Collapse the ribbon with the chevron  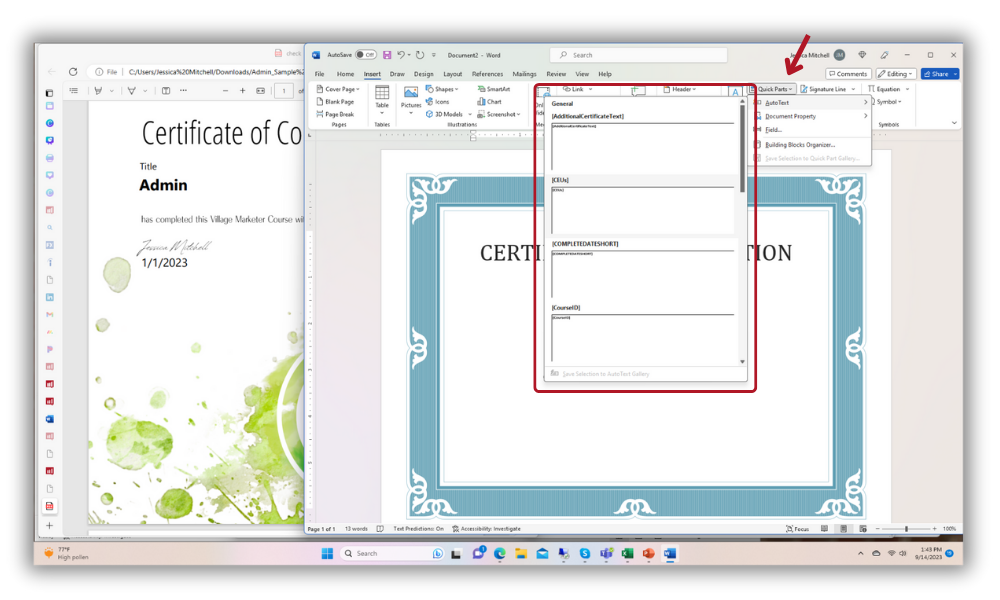click(x=954, y=122)
